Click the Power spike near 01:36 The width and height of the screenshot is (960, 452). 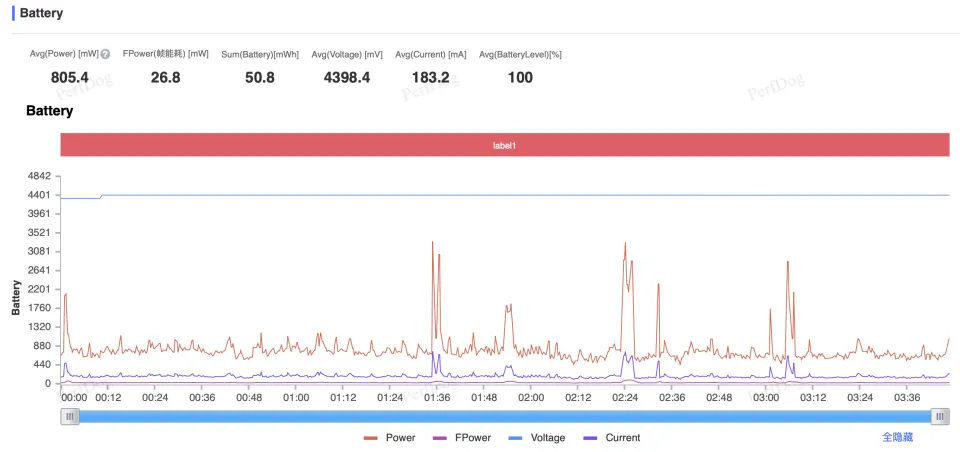(x=433, y=243)
